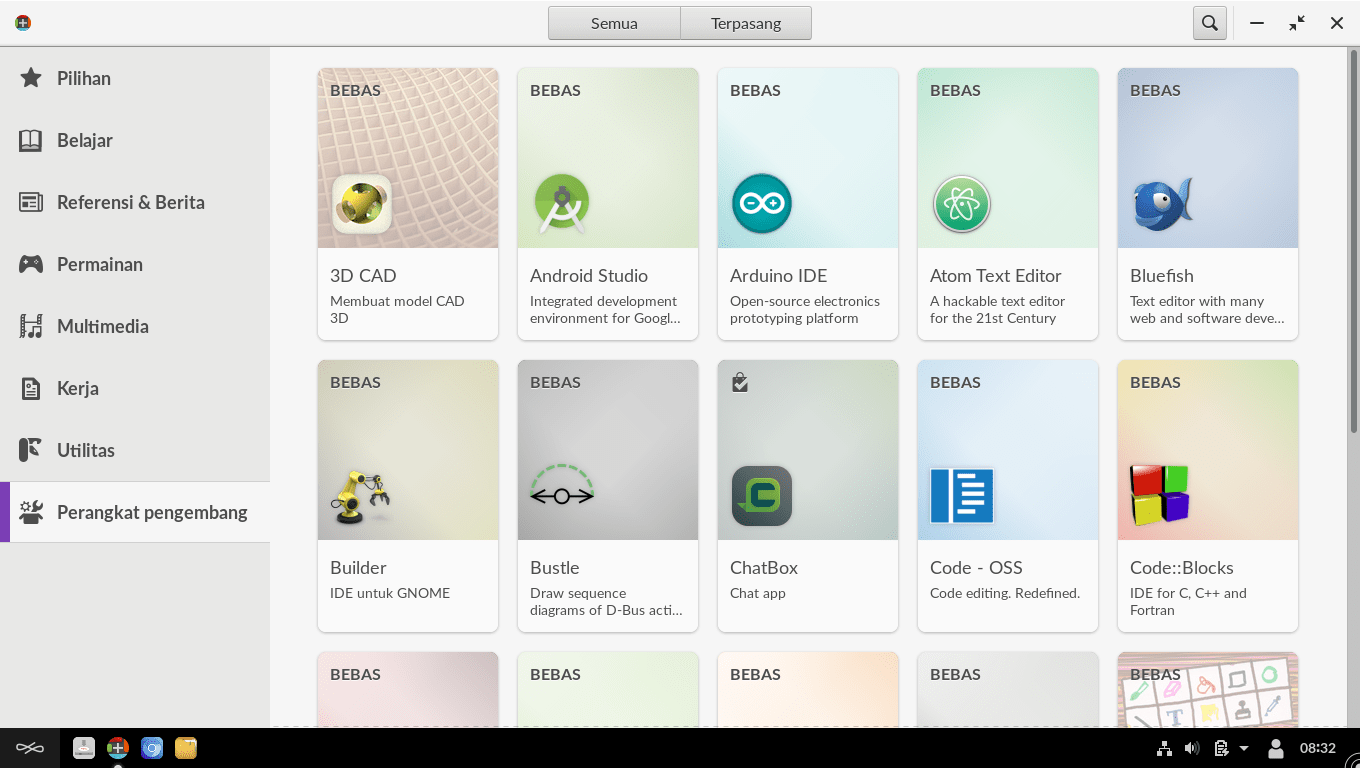Click the Arduino IDE title text
1360x768 pixels.
[x=779, y=276]
